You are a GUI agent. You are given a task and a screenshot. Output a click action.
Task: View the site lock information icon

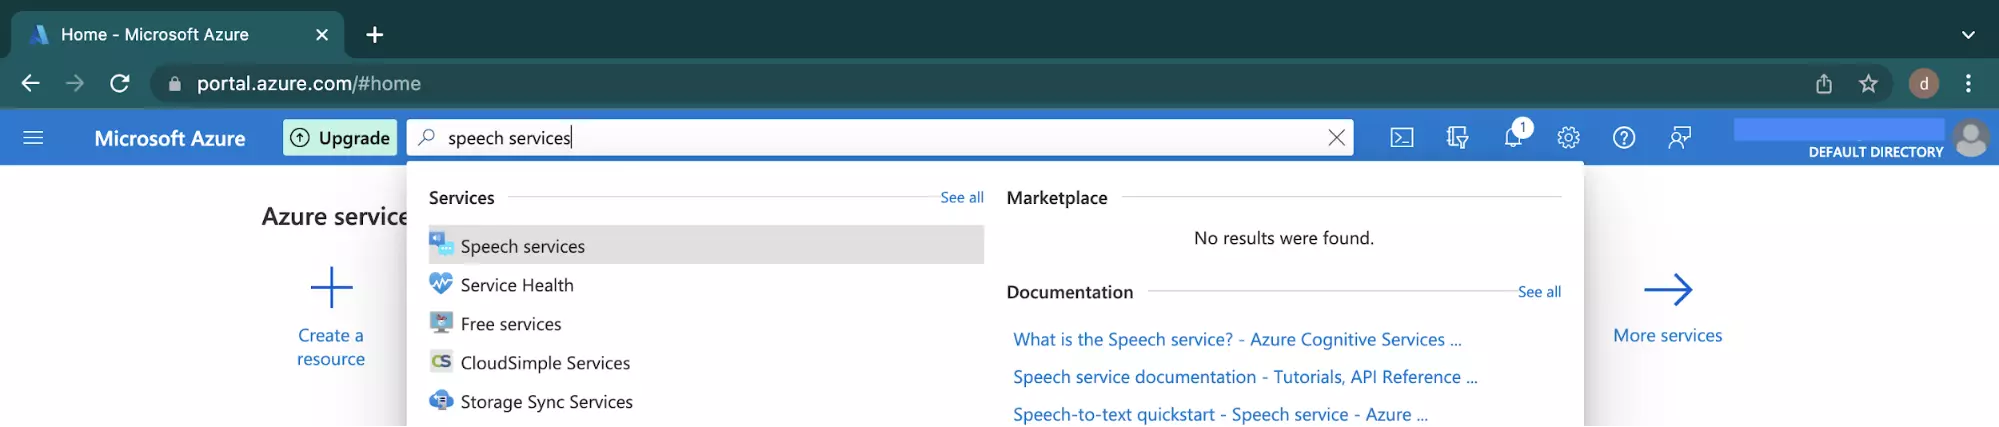click(175, 84)
